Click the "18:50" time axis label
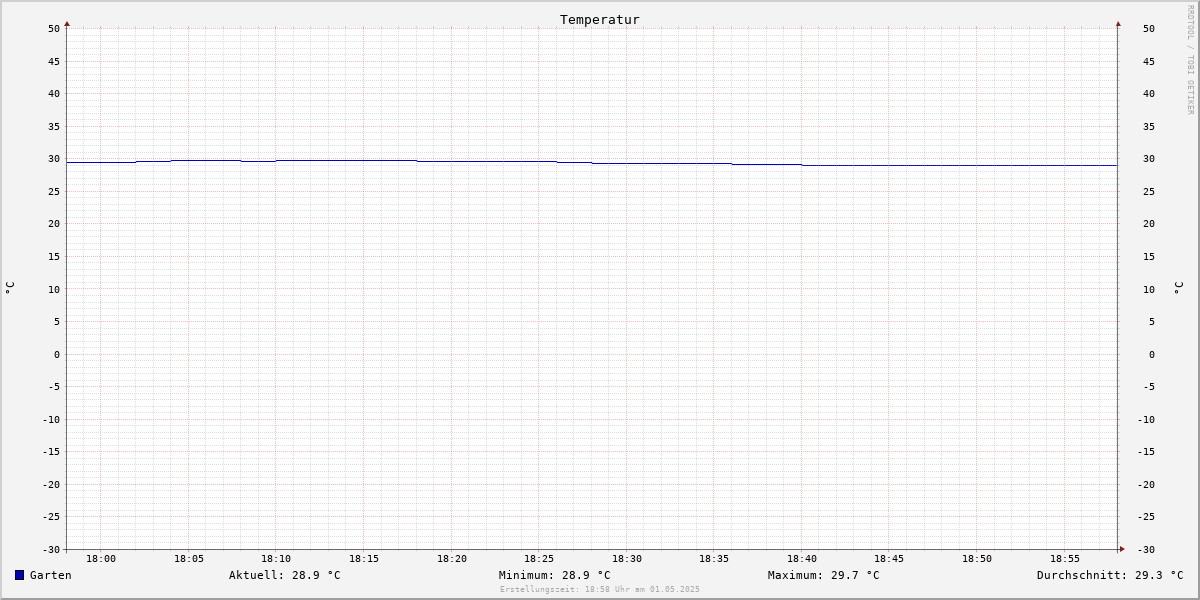1200x600 pixels. pyautogui.click(x=977, y=558)
